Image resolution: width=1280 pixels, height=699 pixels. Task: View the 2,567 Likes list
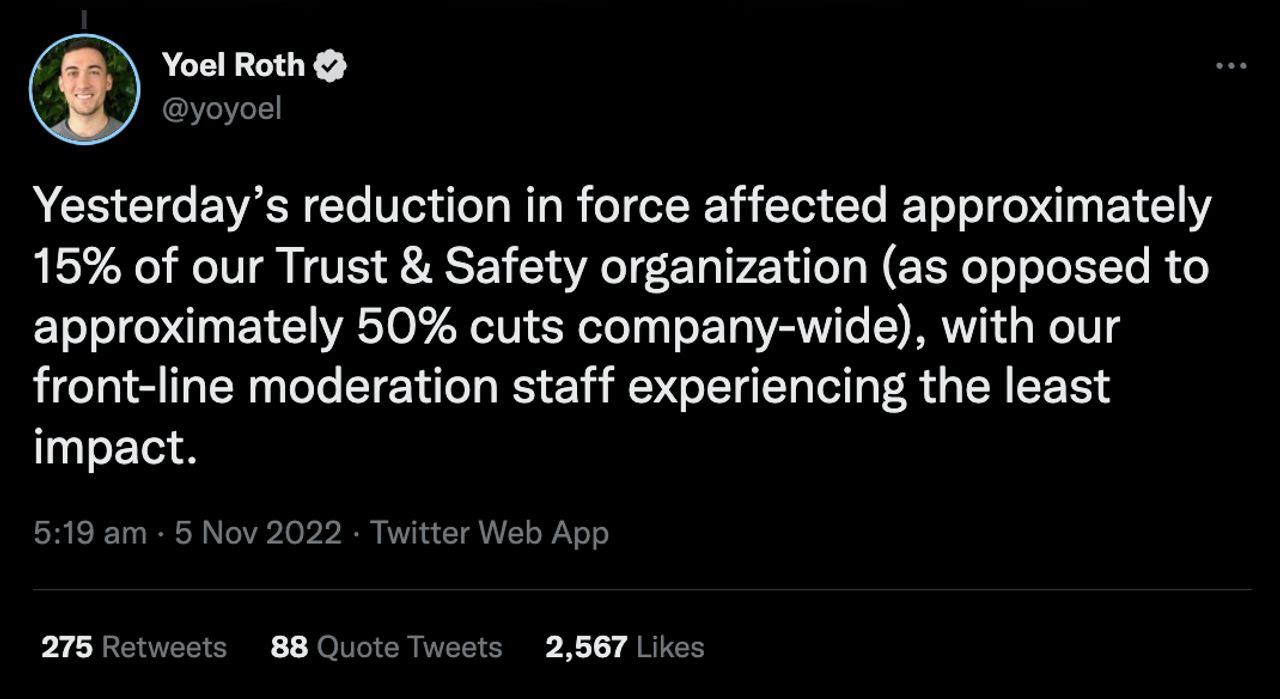click(624, 647)
